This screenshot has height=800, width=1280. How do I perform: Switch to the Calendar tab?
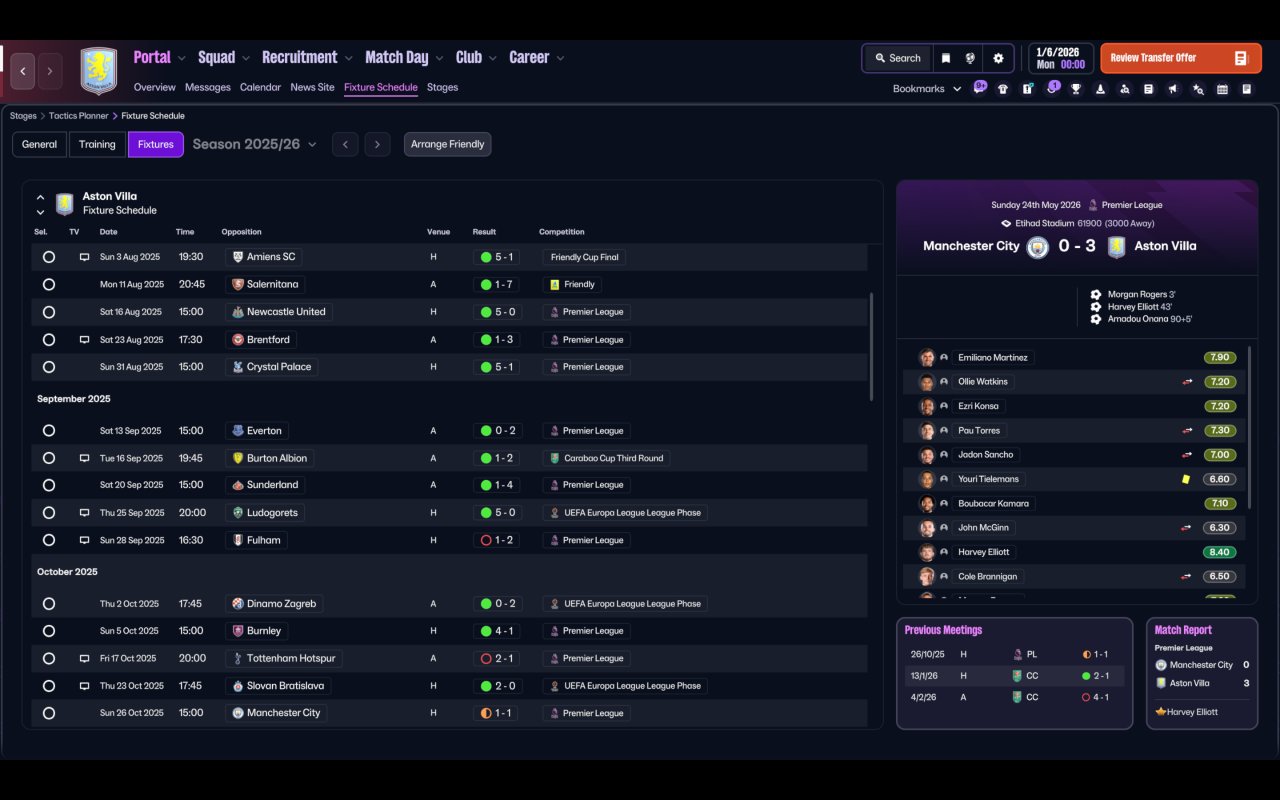(x=260, y=87)
